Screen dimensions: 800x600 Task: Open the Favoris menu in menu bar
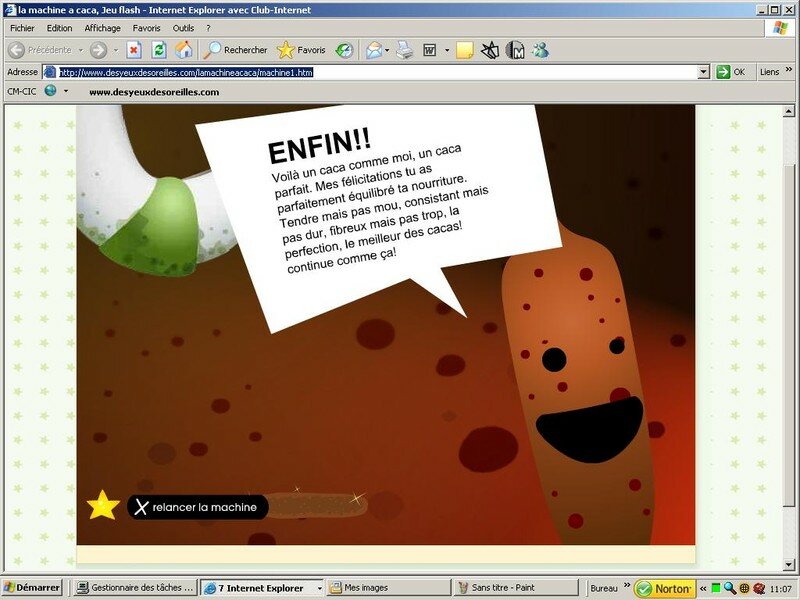[x=146, y=28]
